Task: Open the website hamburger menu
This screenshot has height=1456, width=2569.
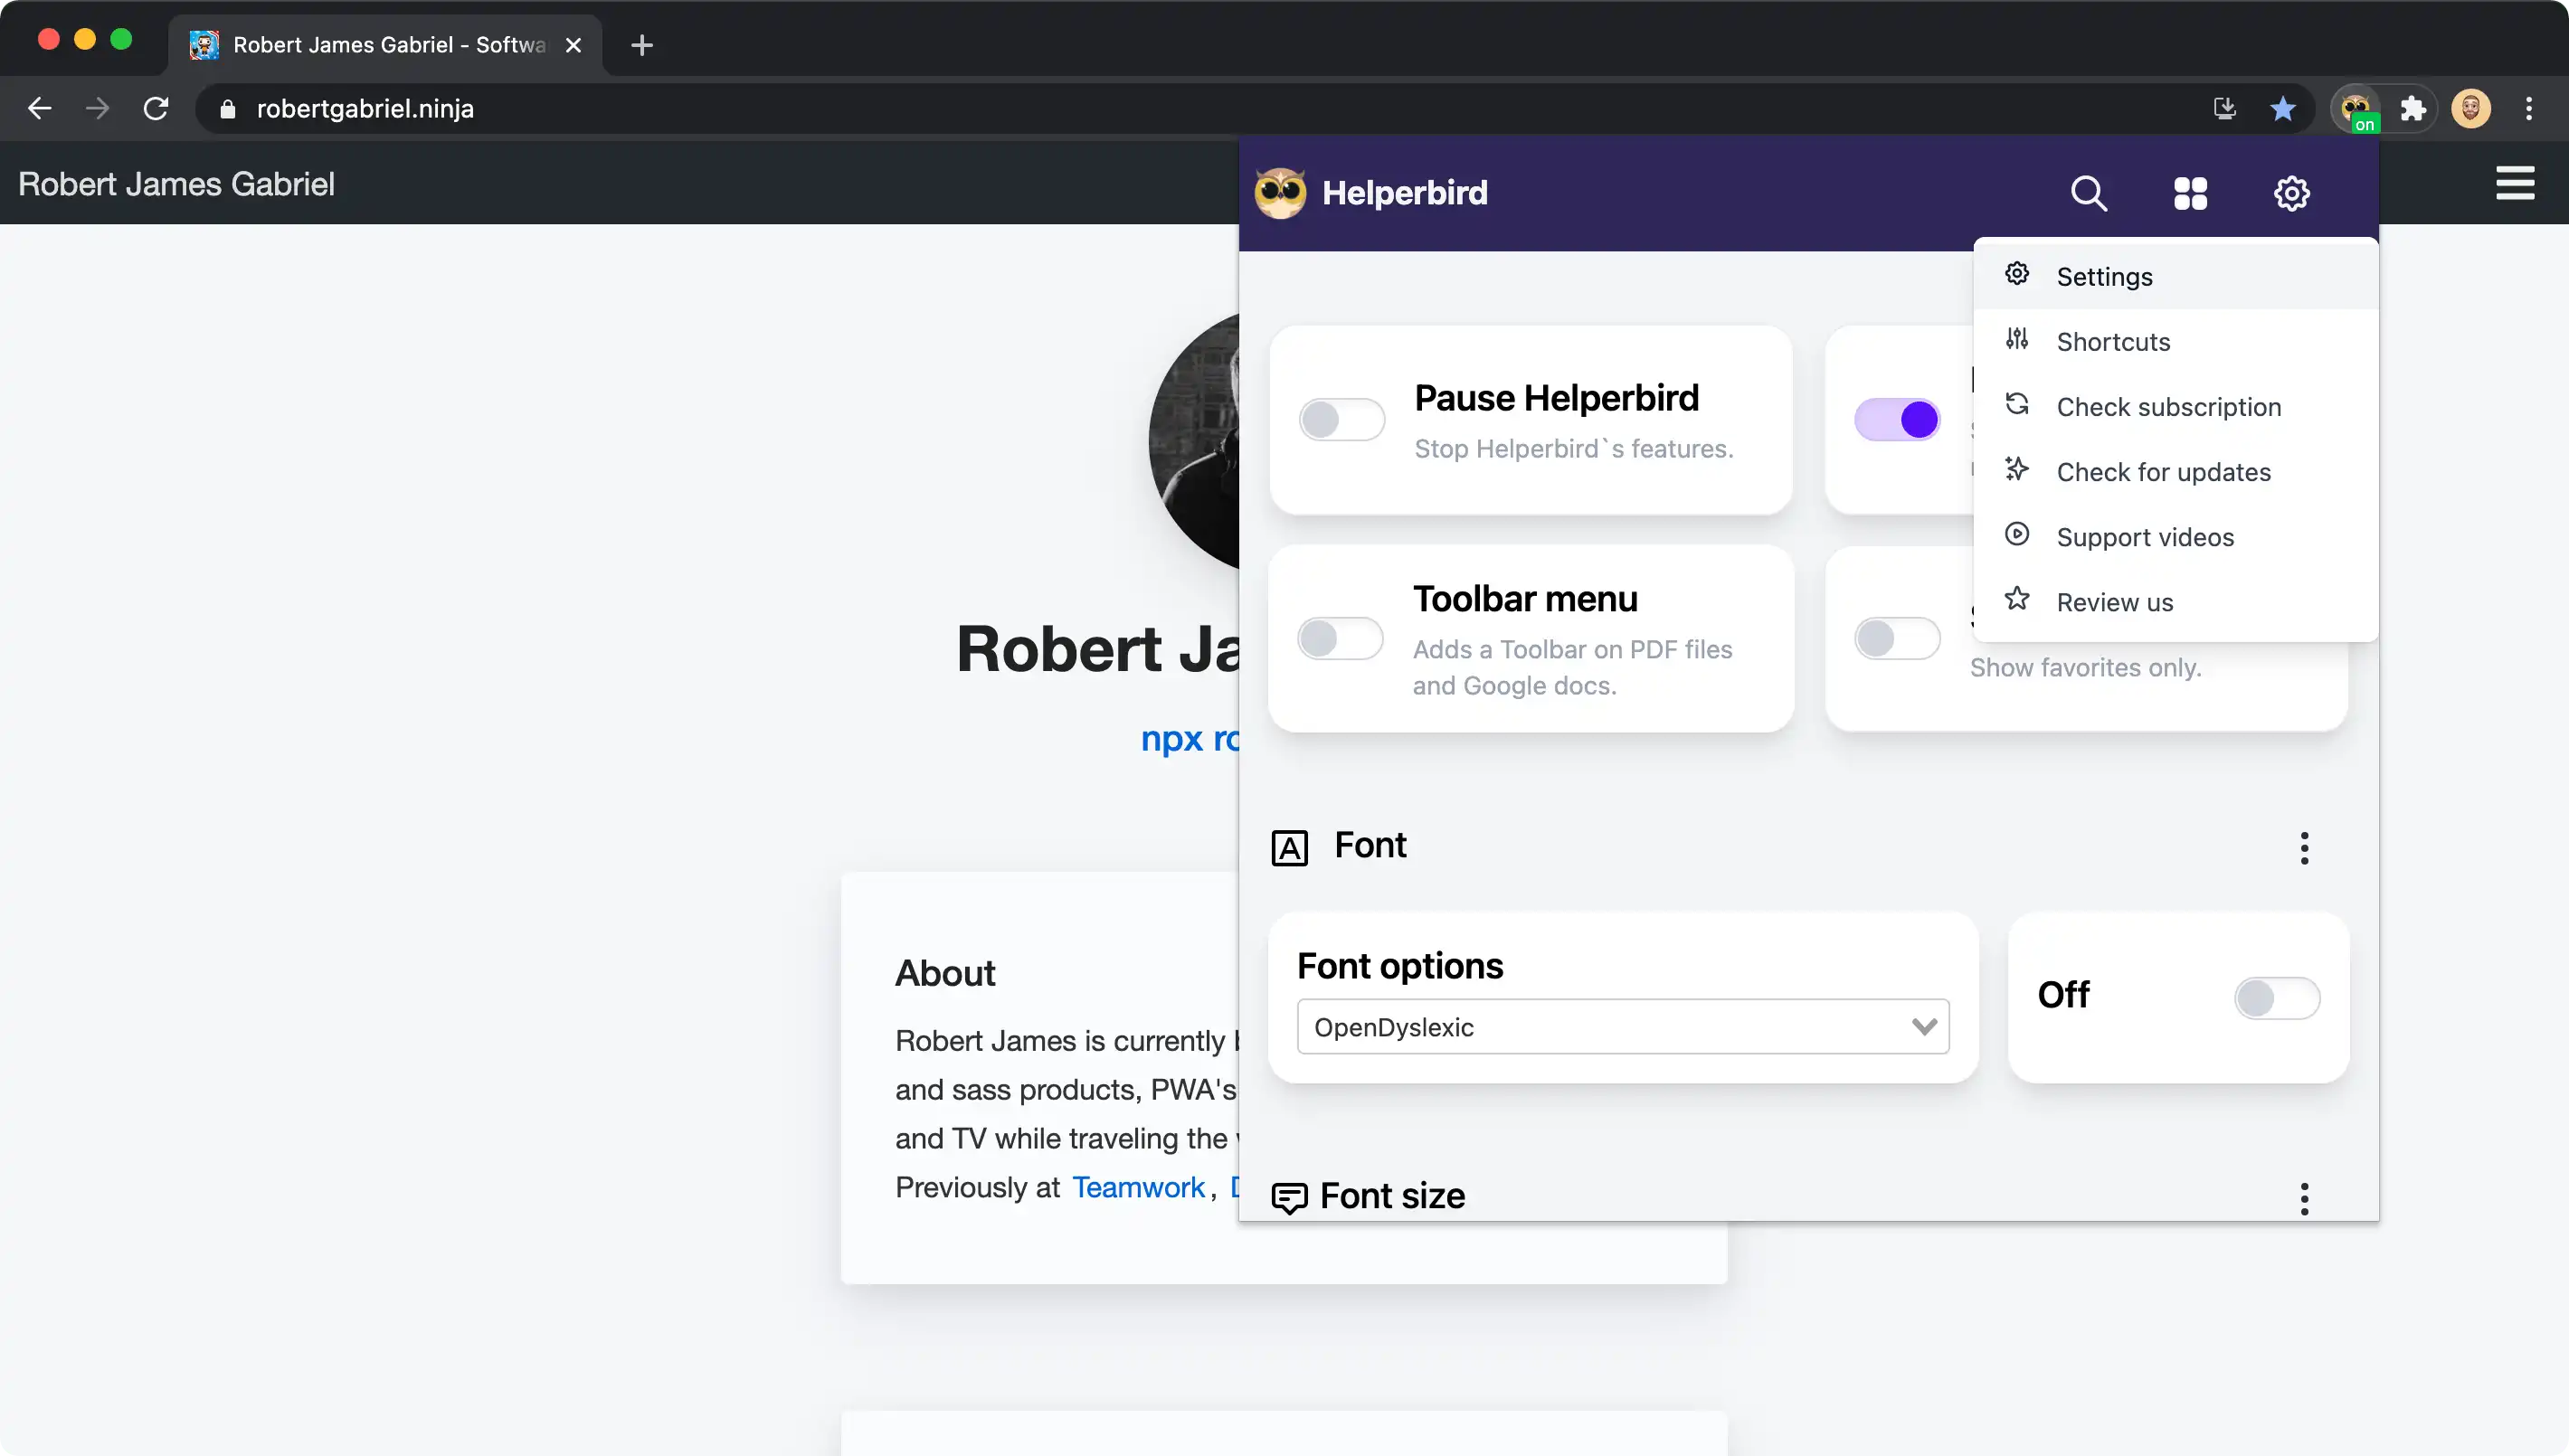Action: click(x=2514, y=183)
